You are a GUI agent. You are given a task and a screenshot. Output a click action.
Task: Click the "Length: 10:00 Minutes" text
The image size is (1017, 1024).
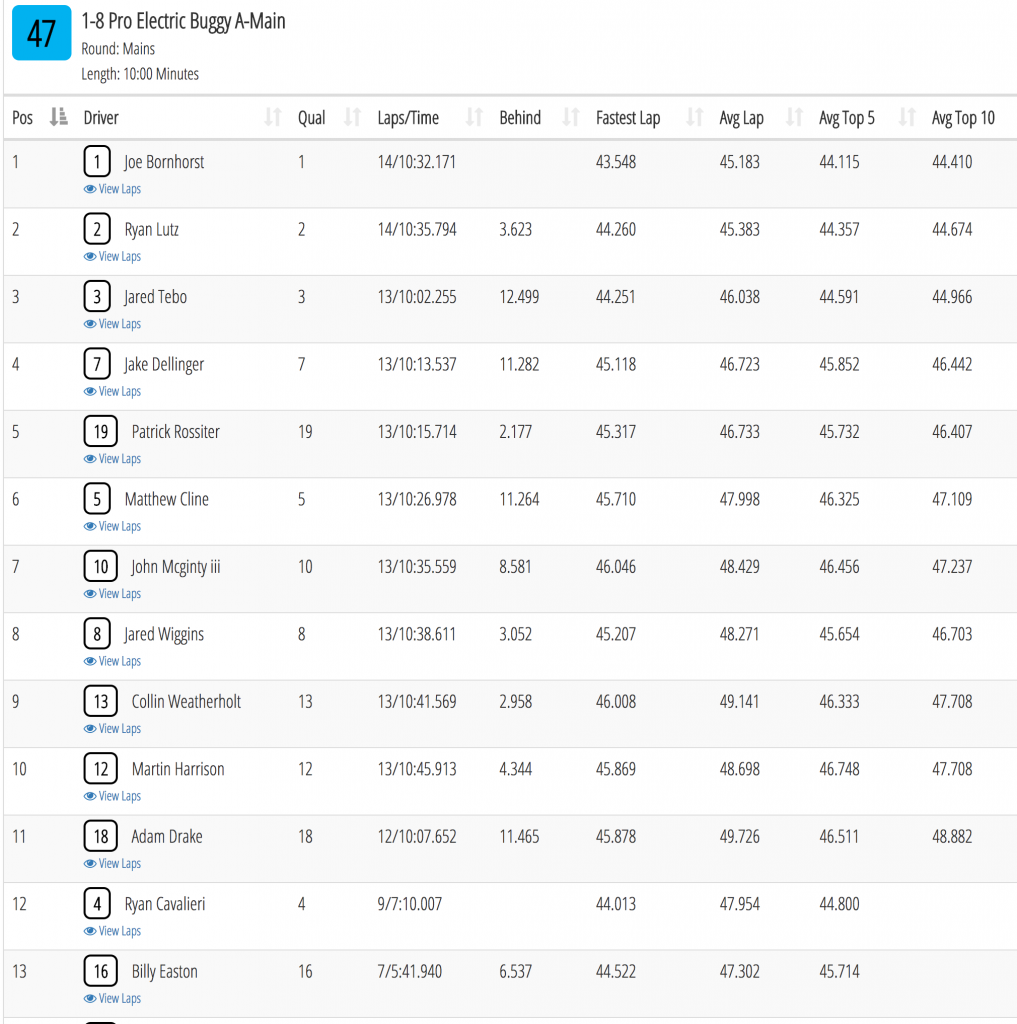pyautogui.click(x=140, y=74)
